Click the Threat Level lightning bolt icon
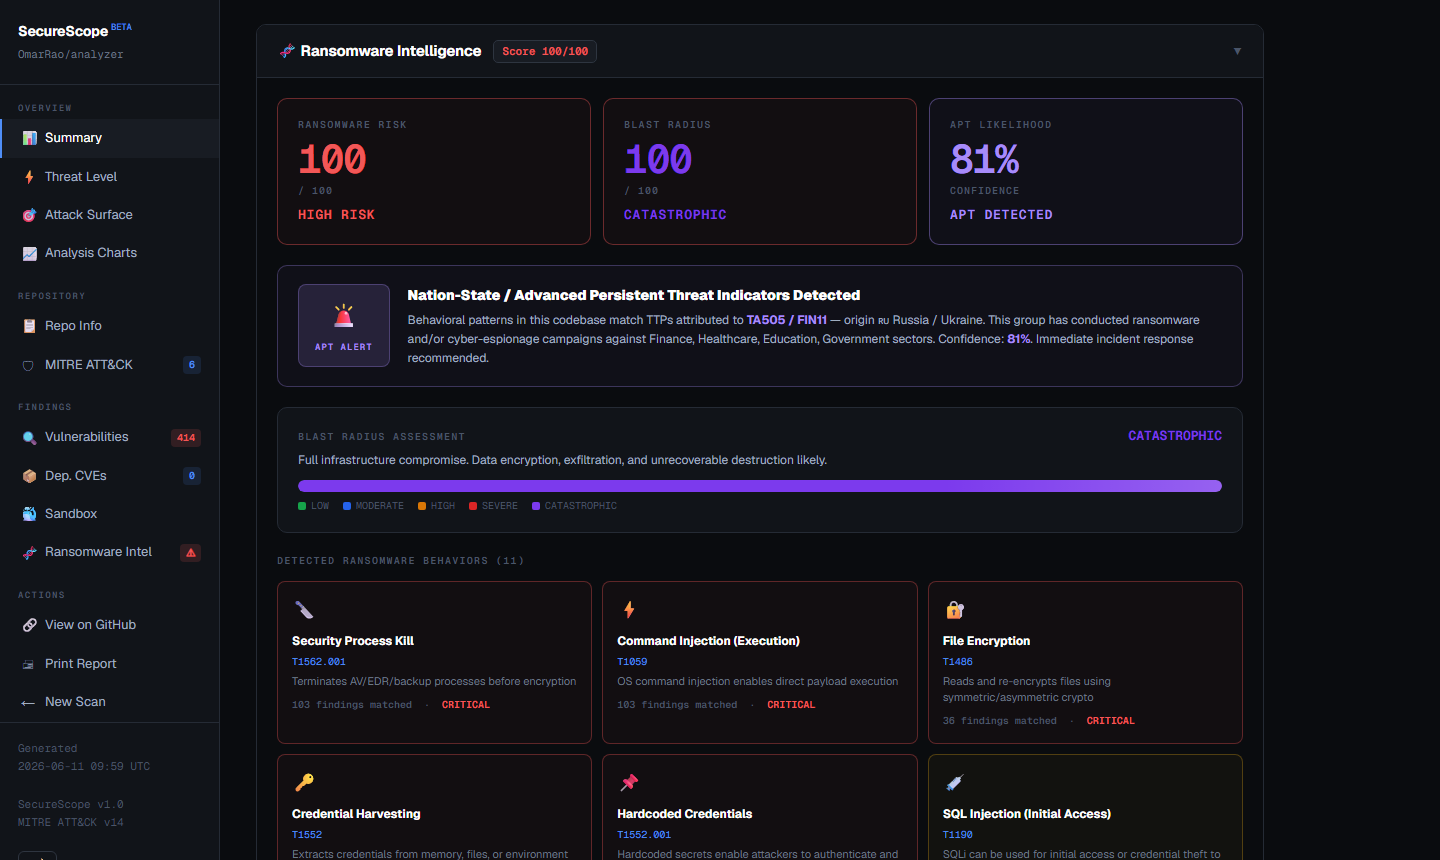This screenshot has width=1440, height=860. [29, 177]
